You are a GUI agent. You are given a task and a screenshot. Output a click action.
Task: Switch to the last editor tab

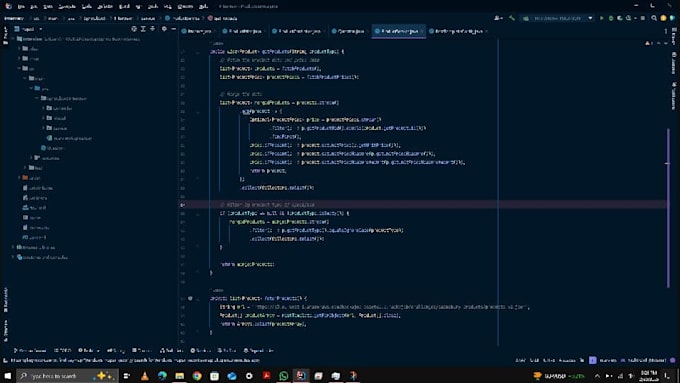pyautogui.click(x=458, y=31)
